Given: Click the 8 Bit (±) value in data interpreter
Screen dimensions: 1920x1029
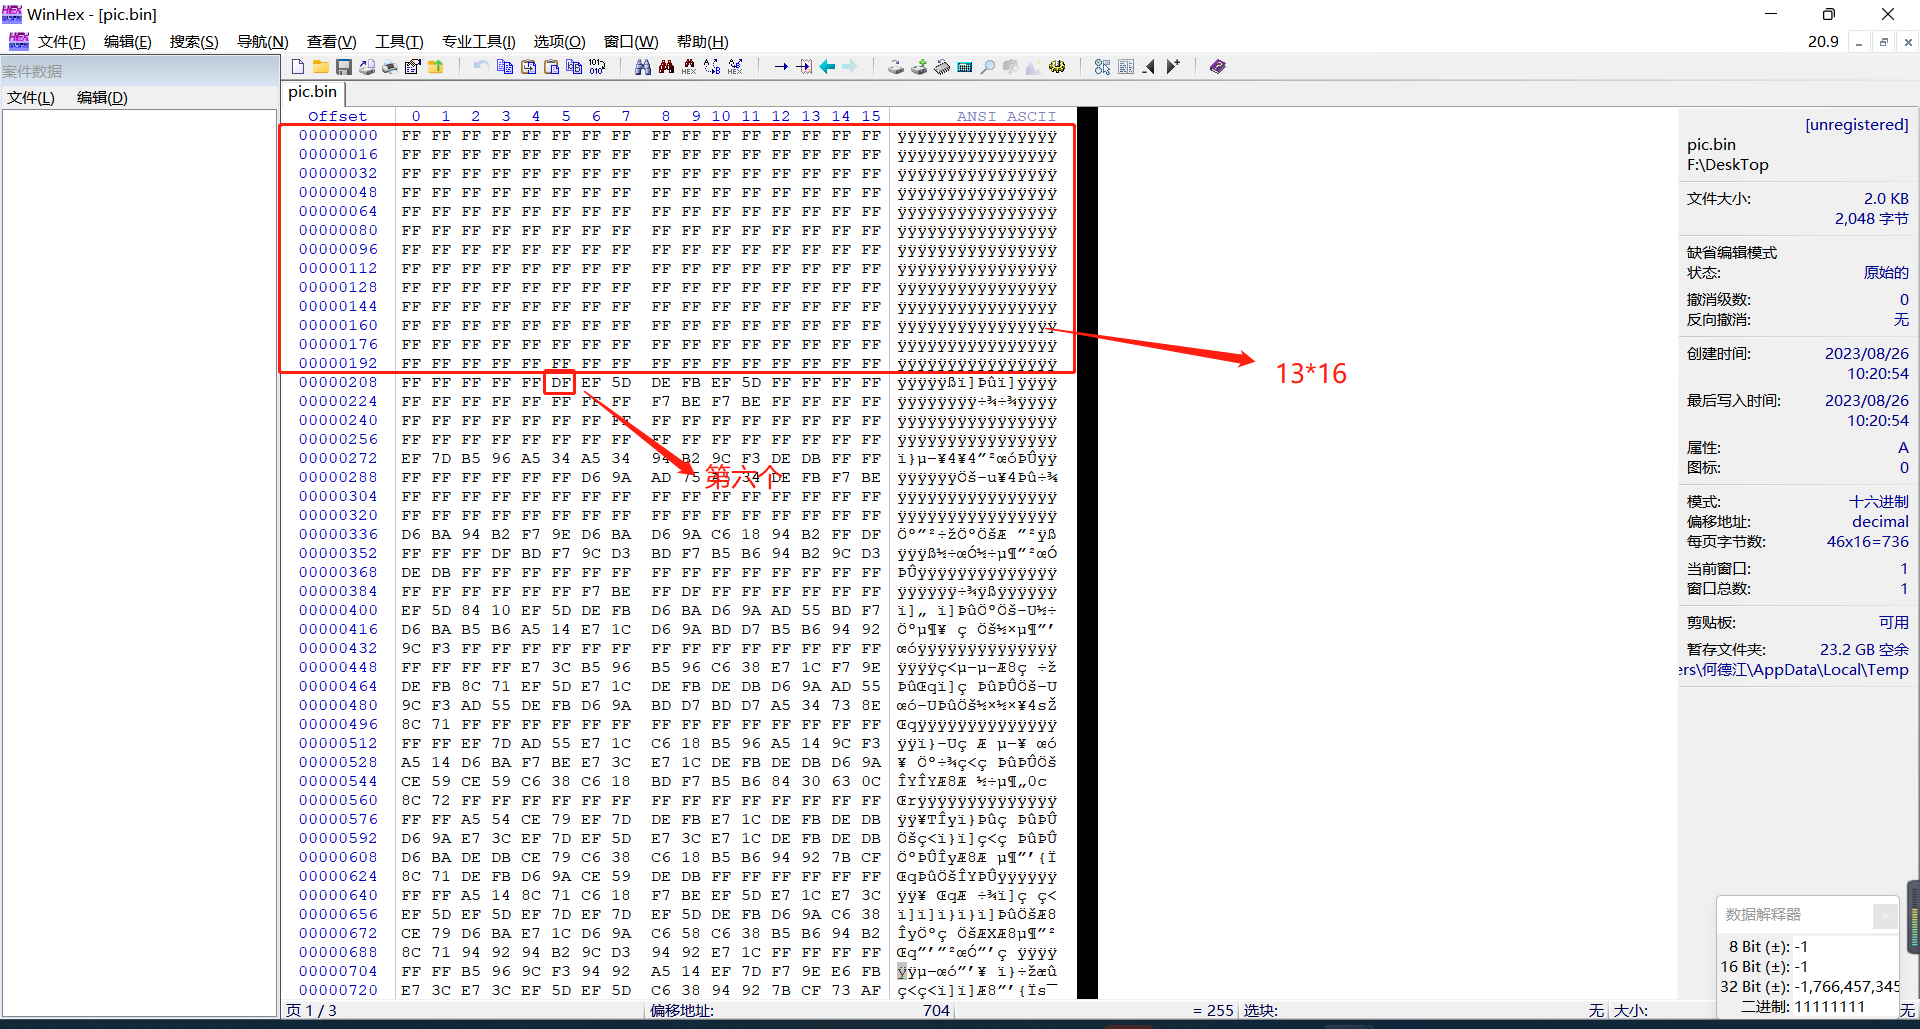Looking at the screenshot, I should [x=1800, y=947].
